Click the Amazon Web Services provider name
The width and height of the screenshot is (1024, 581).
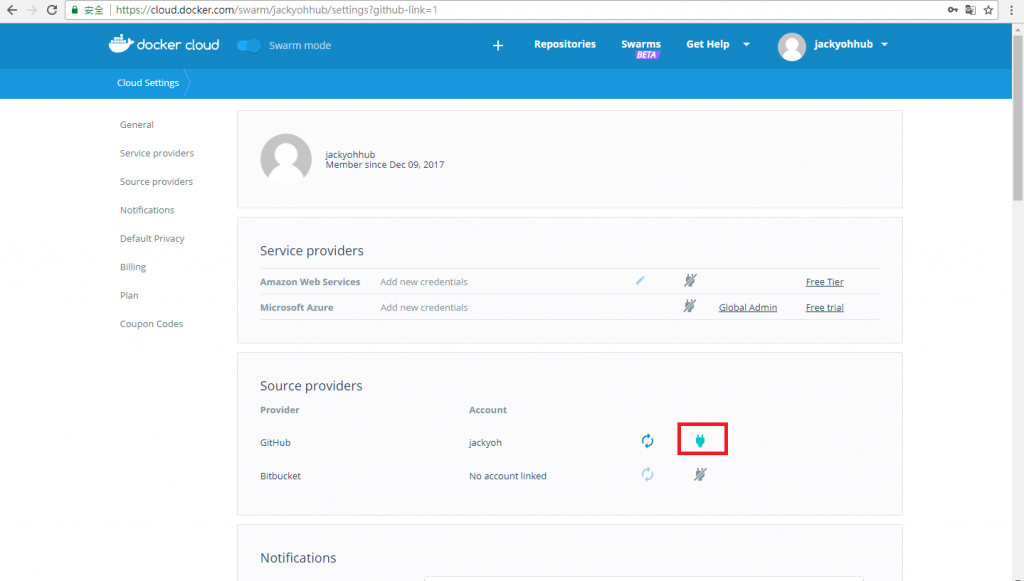[x=310, y=282]
